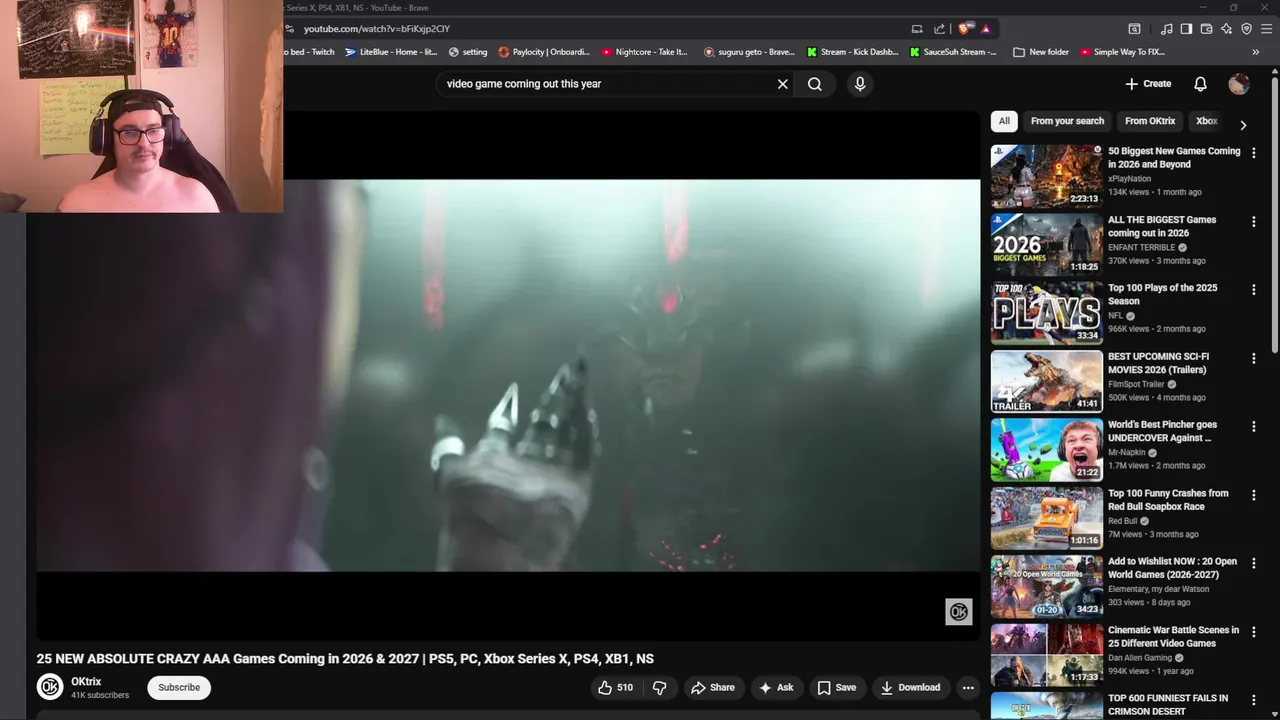Open the OKtrix channel name link

pyautogui.click(x=86, y=681)
